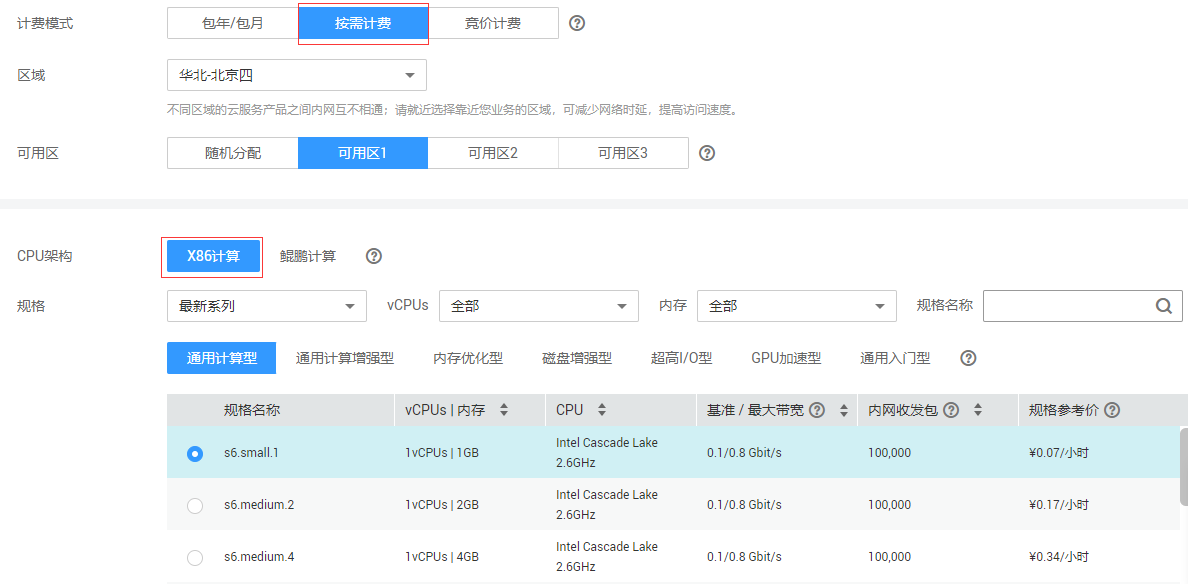Open help icon in 规格参考价 header
This screenshot has width=1188, height=584.
pos(1111,410)
